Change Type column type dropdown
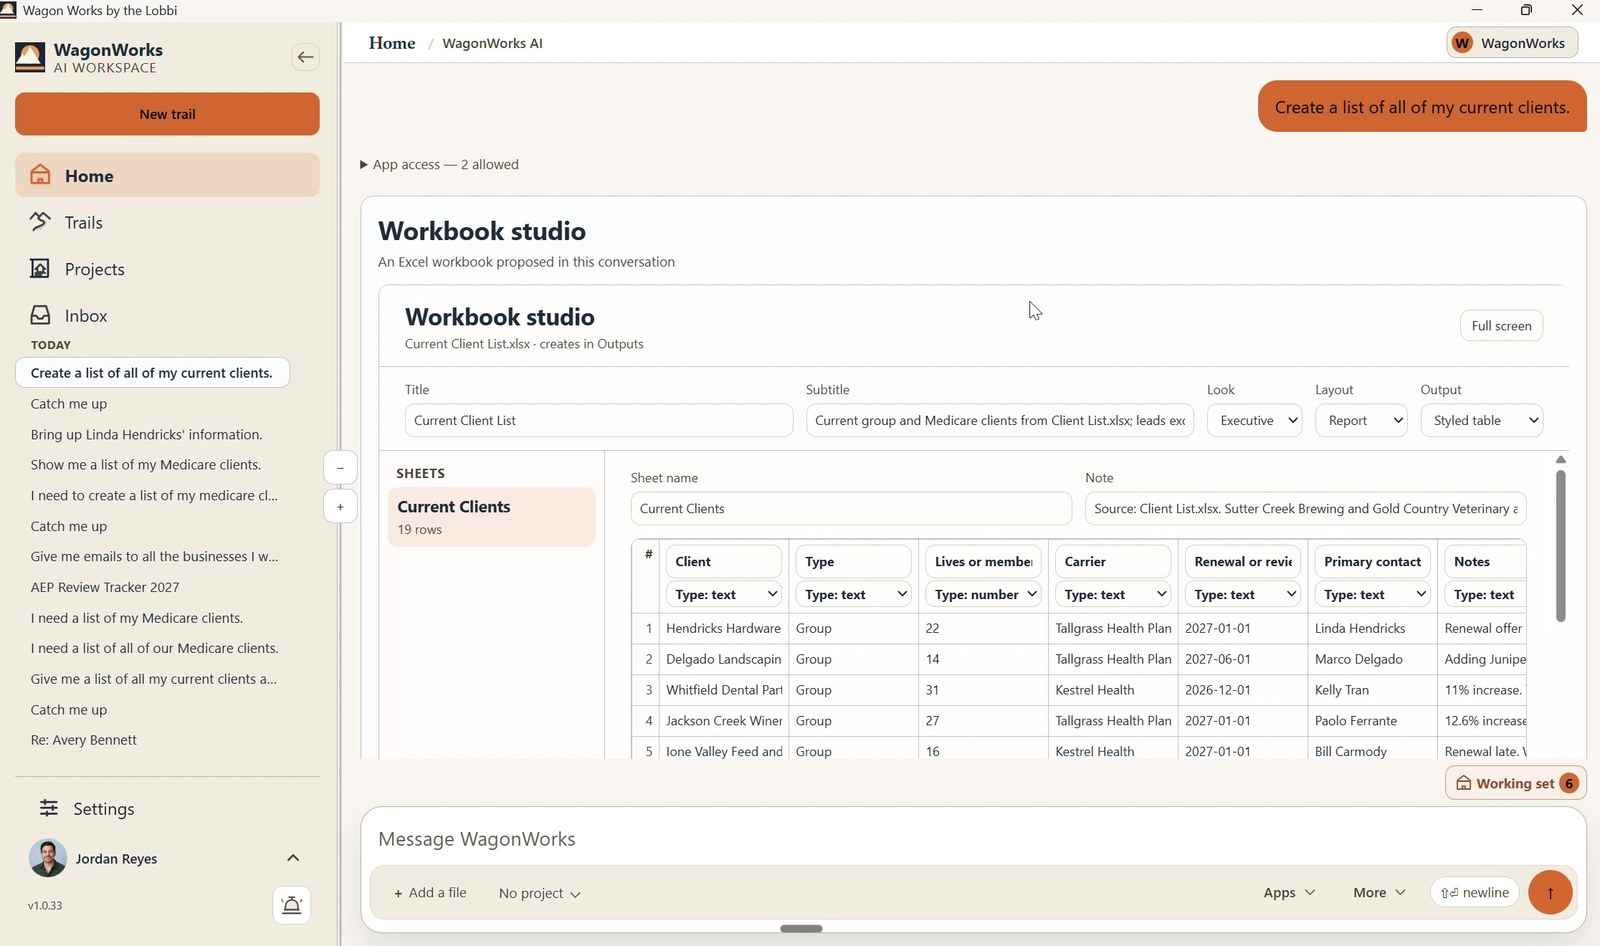The image size is (1600, 946). click(853, 594)
